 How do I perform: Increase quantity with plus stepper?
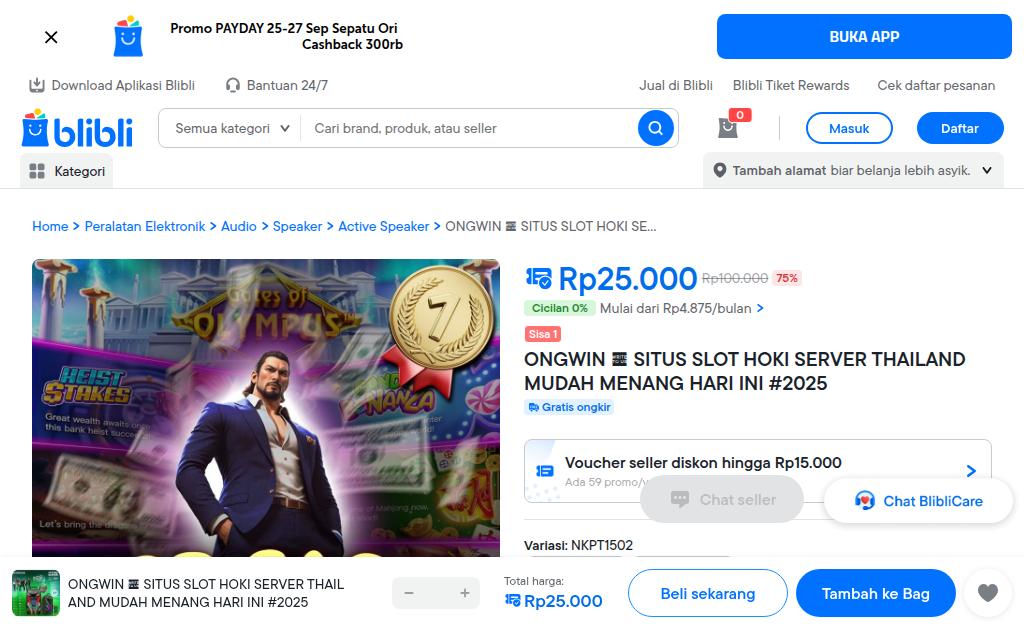tap(464, 593)
